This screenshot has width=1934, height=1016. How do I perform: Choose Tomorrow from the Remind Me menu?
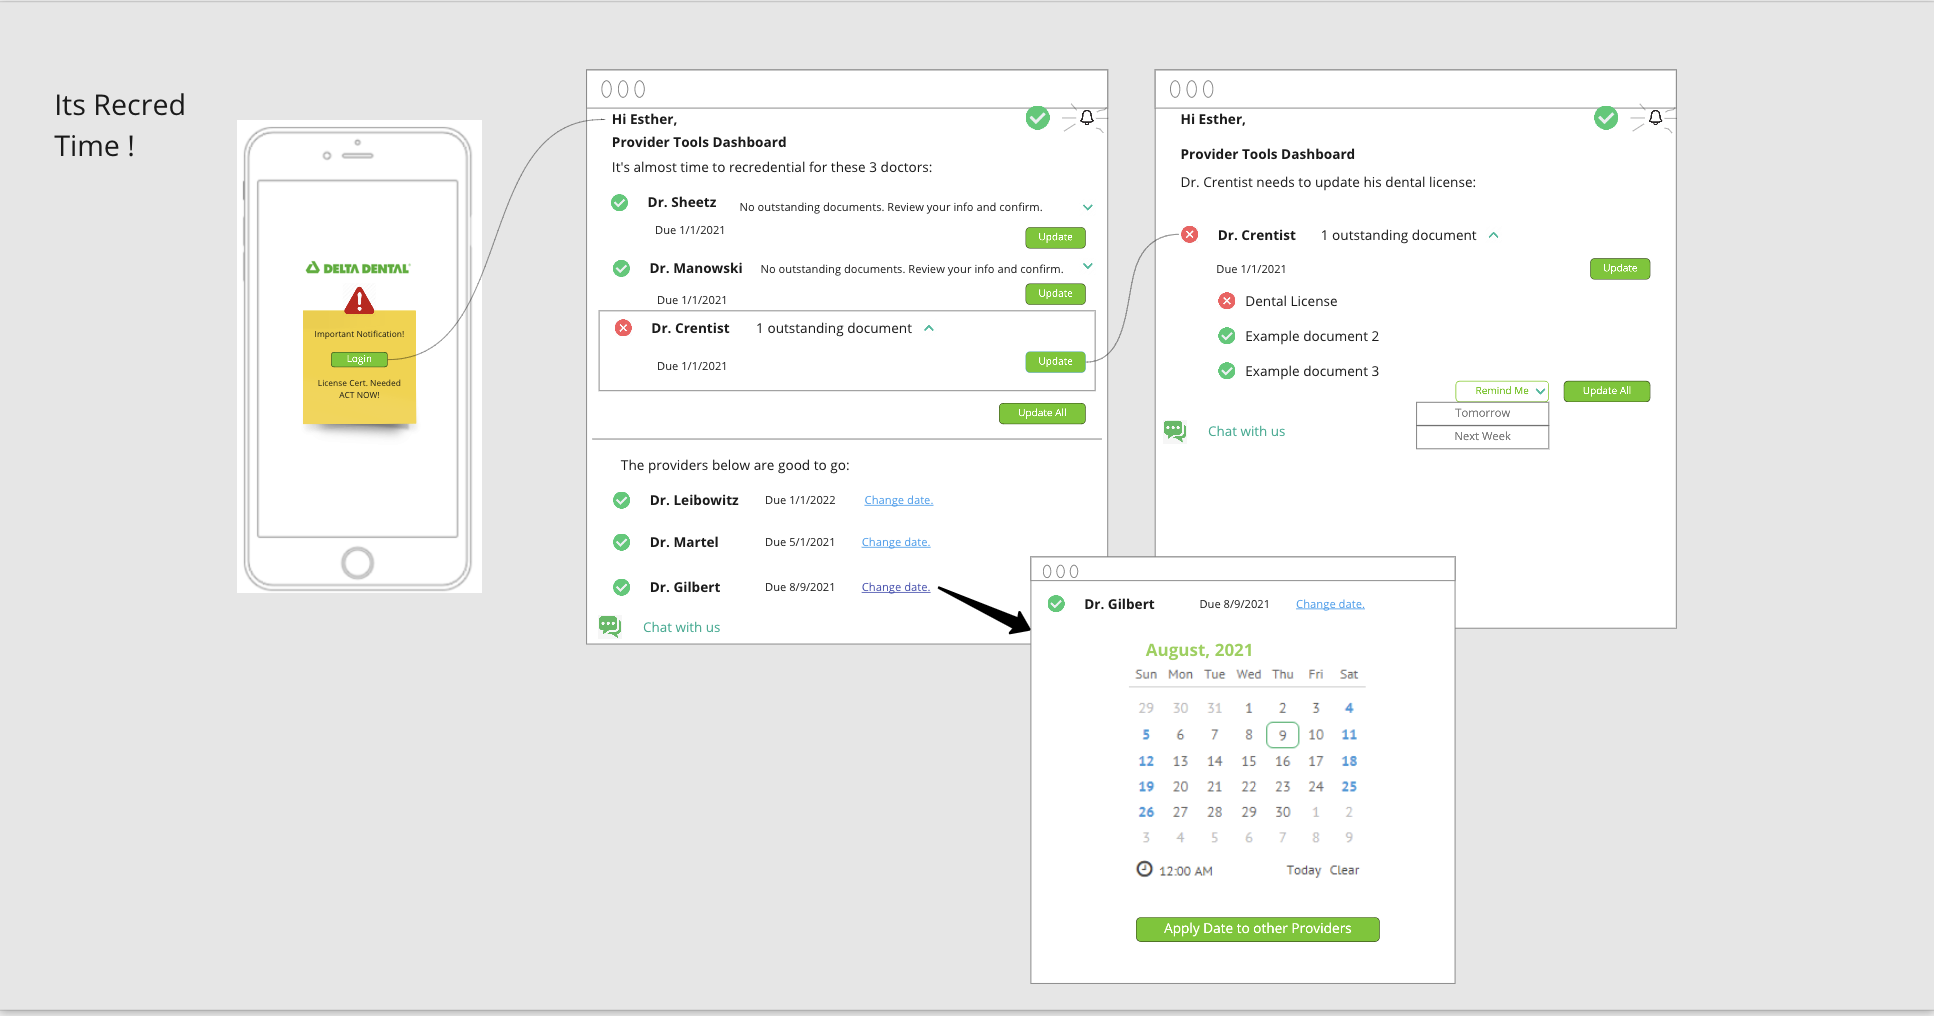(x=1482, y=413)
